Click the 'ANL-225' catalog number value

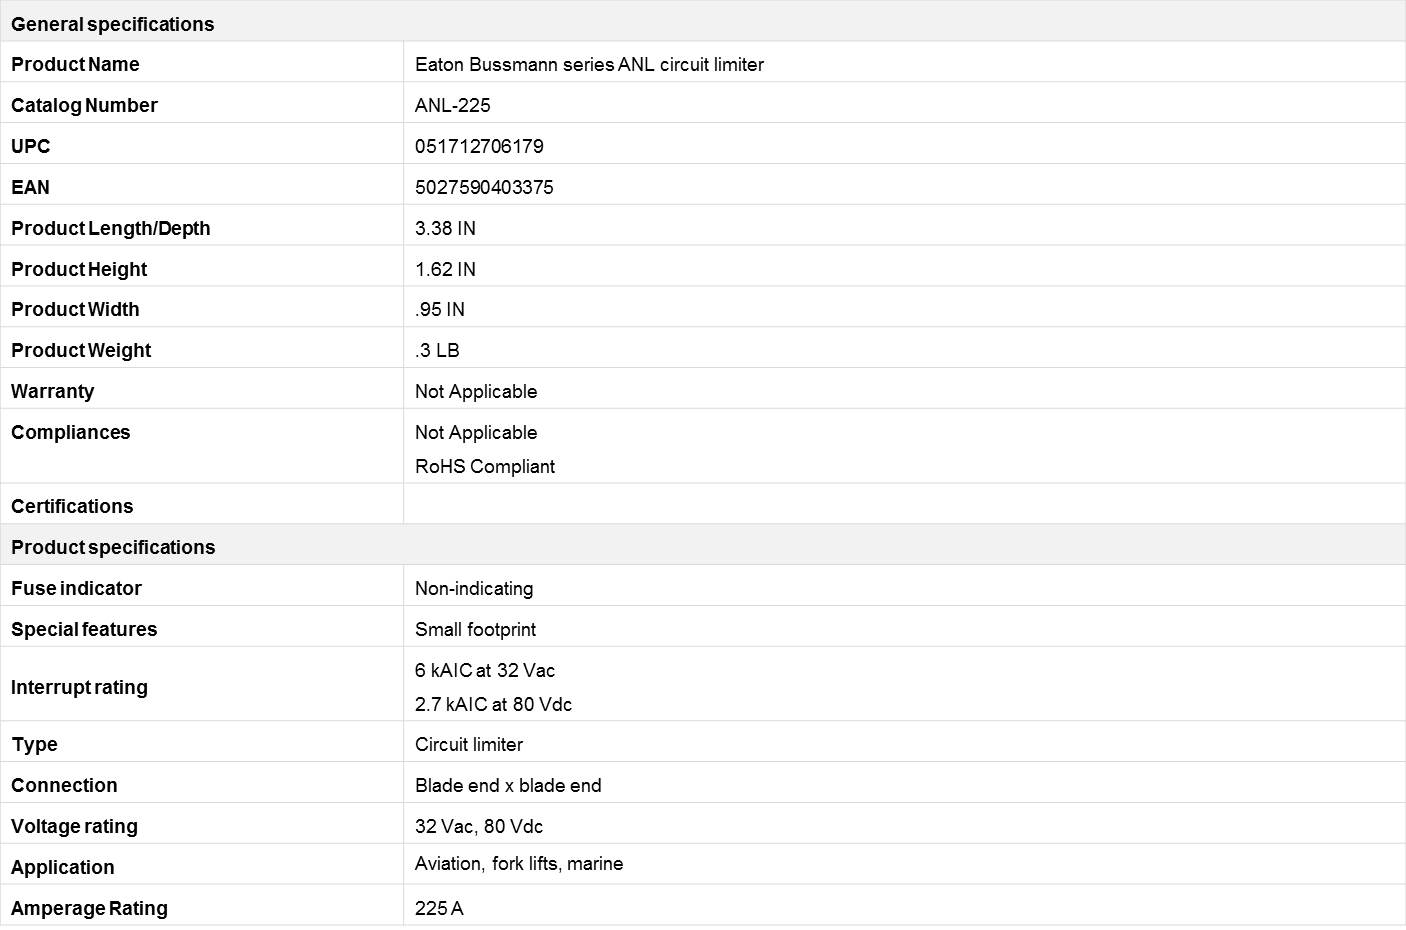[x=452, y=105]
